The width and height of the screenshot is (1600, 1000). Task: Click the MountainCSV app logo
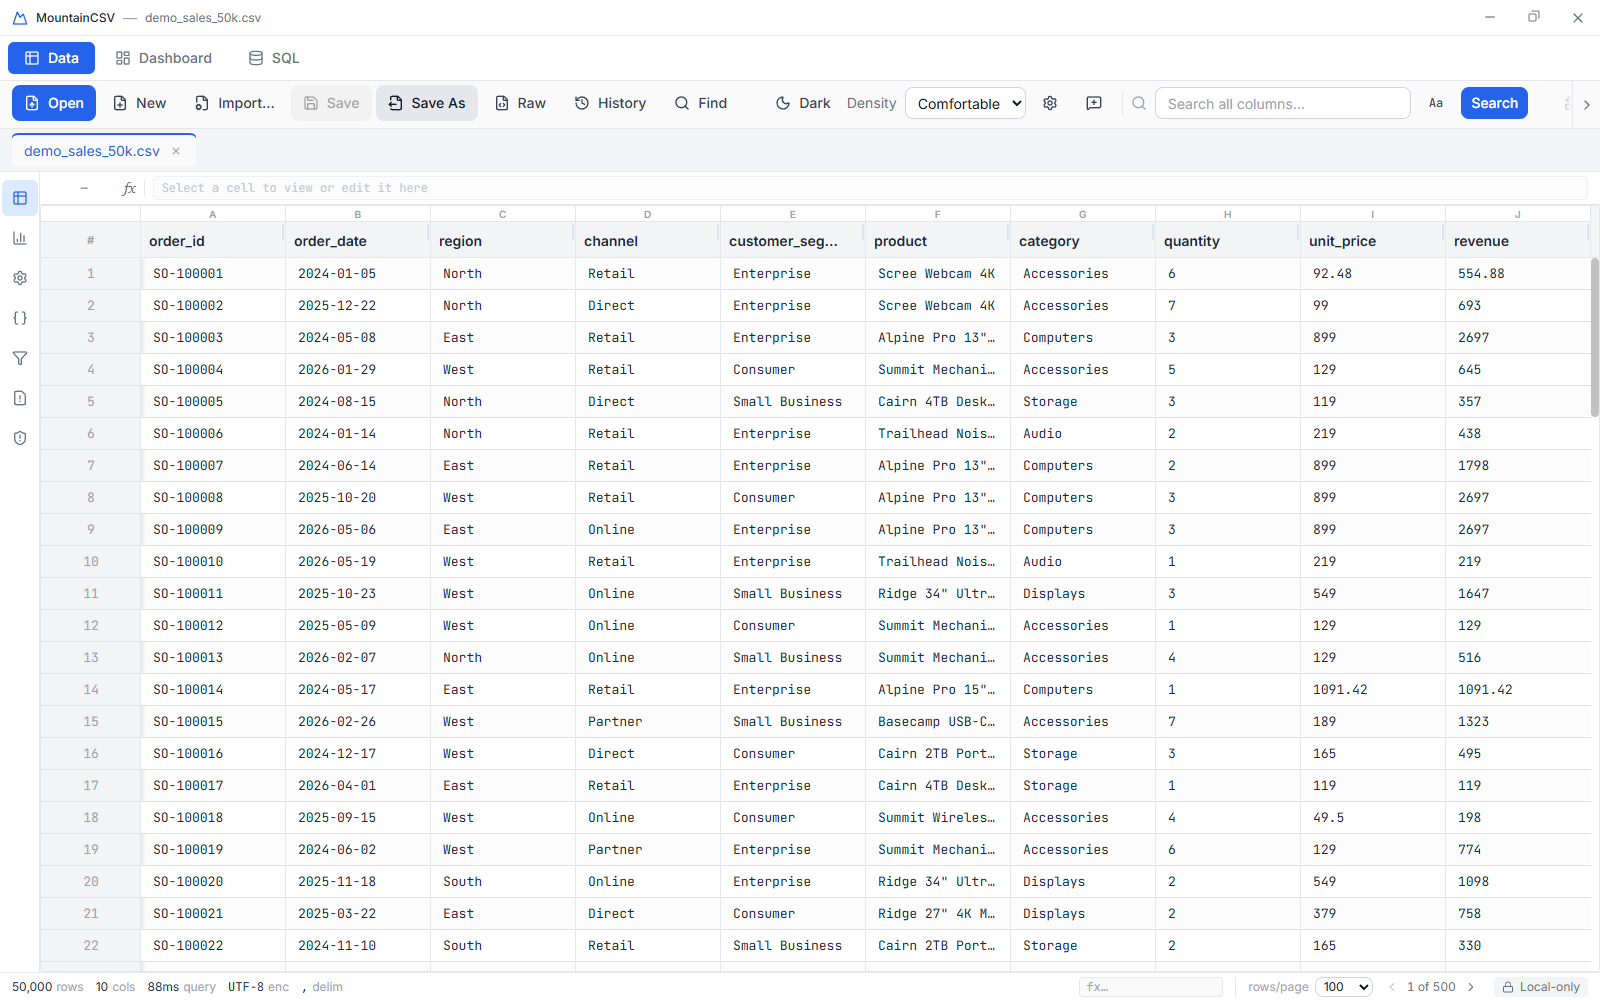pyautogui.click(x=20, y=18)
